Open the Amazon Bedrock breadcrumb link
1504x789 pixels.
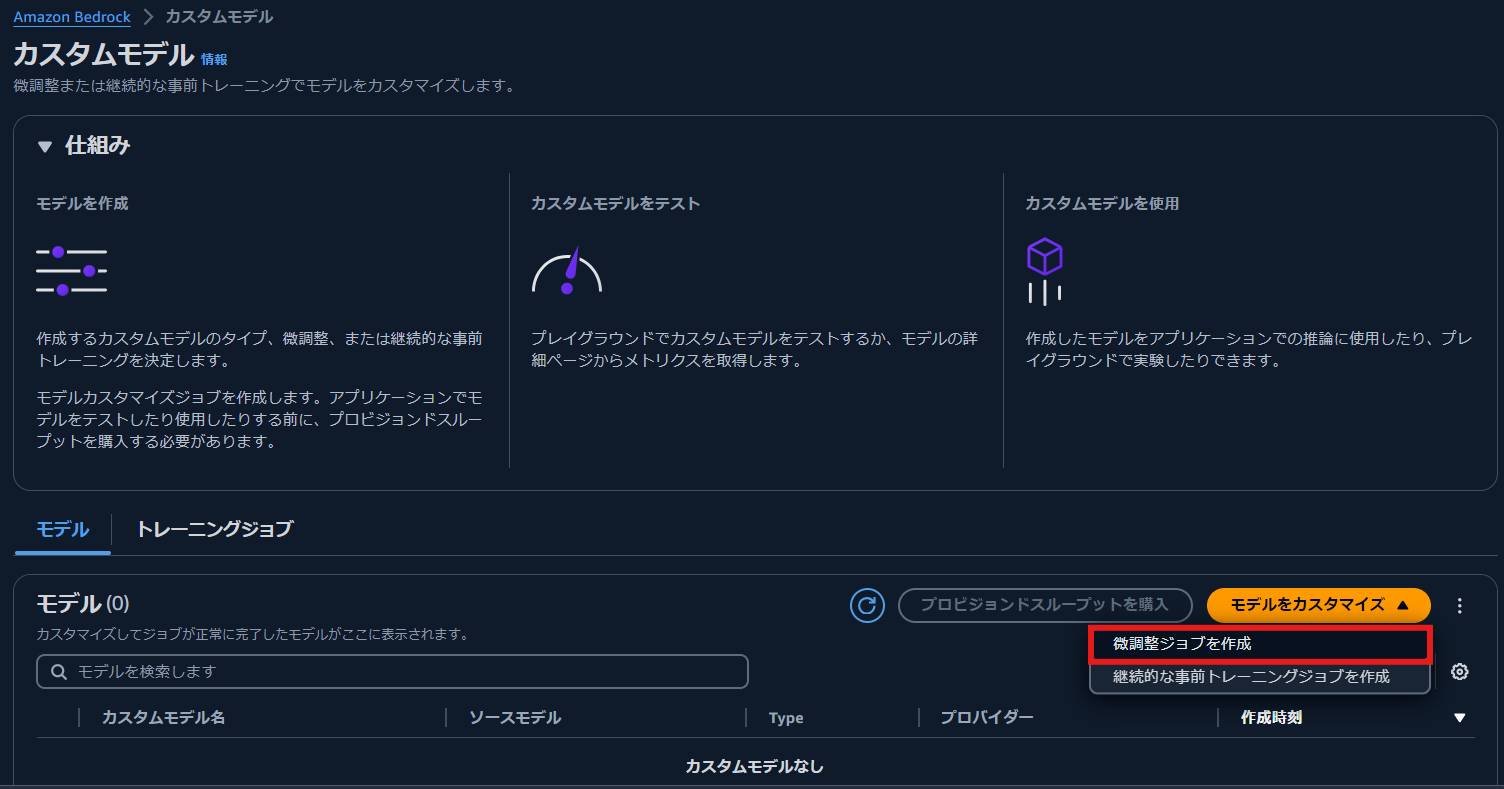(71, 16)
